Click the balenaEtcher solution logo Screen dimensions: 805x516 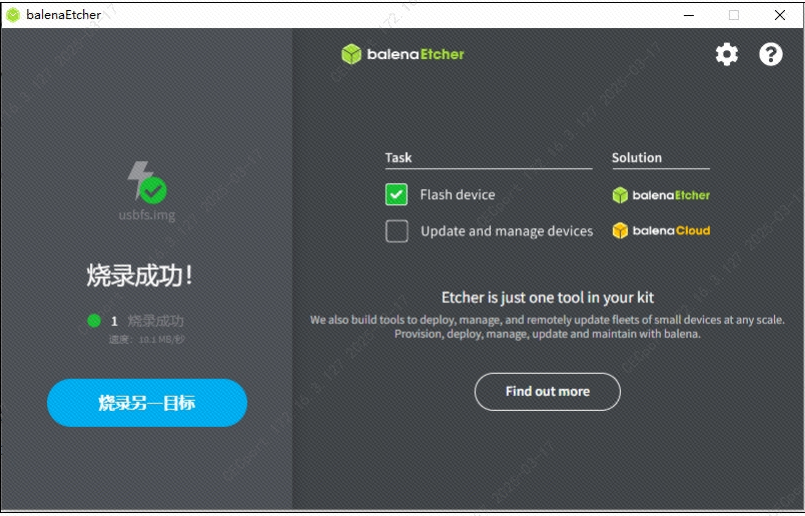[661, 195]
